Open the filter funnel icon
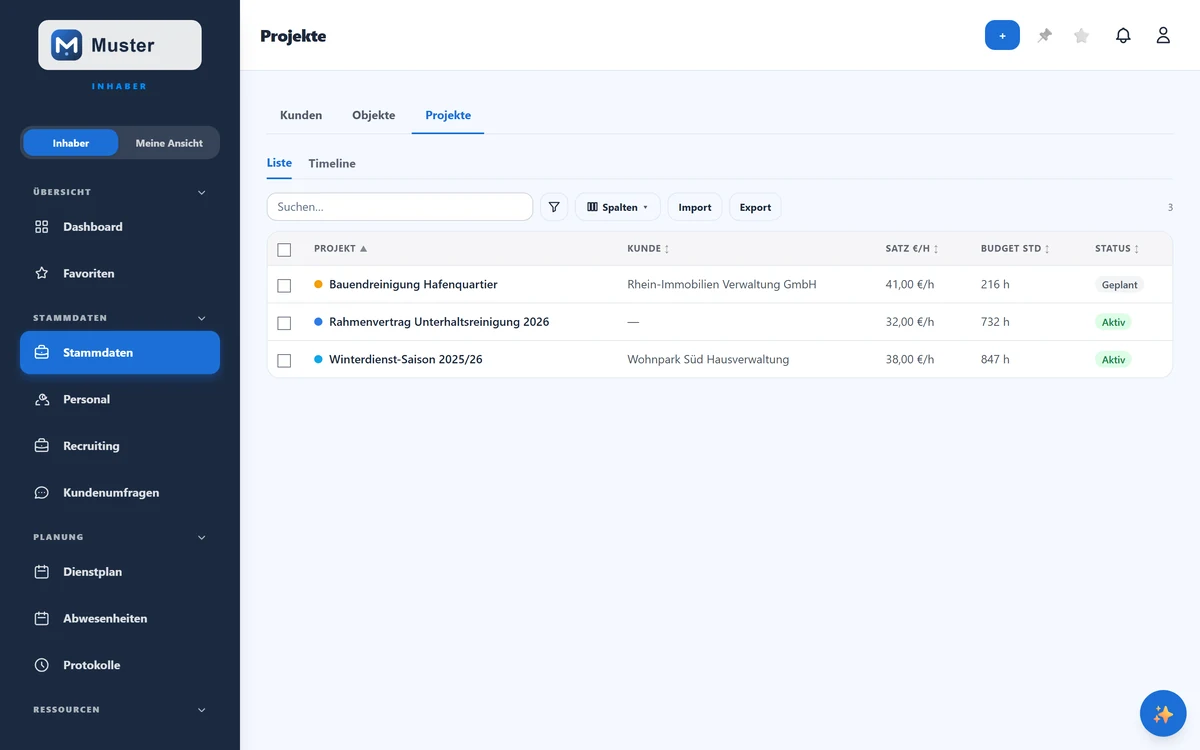This screenshot has width=1200, height=750. (x=554, y=207)
